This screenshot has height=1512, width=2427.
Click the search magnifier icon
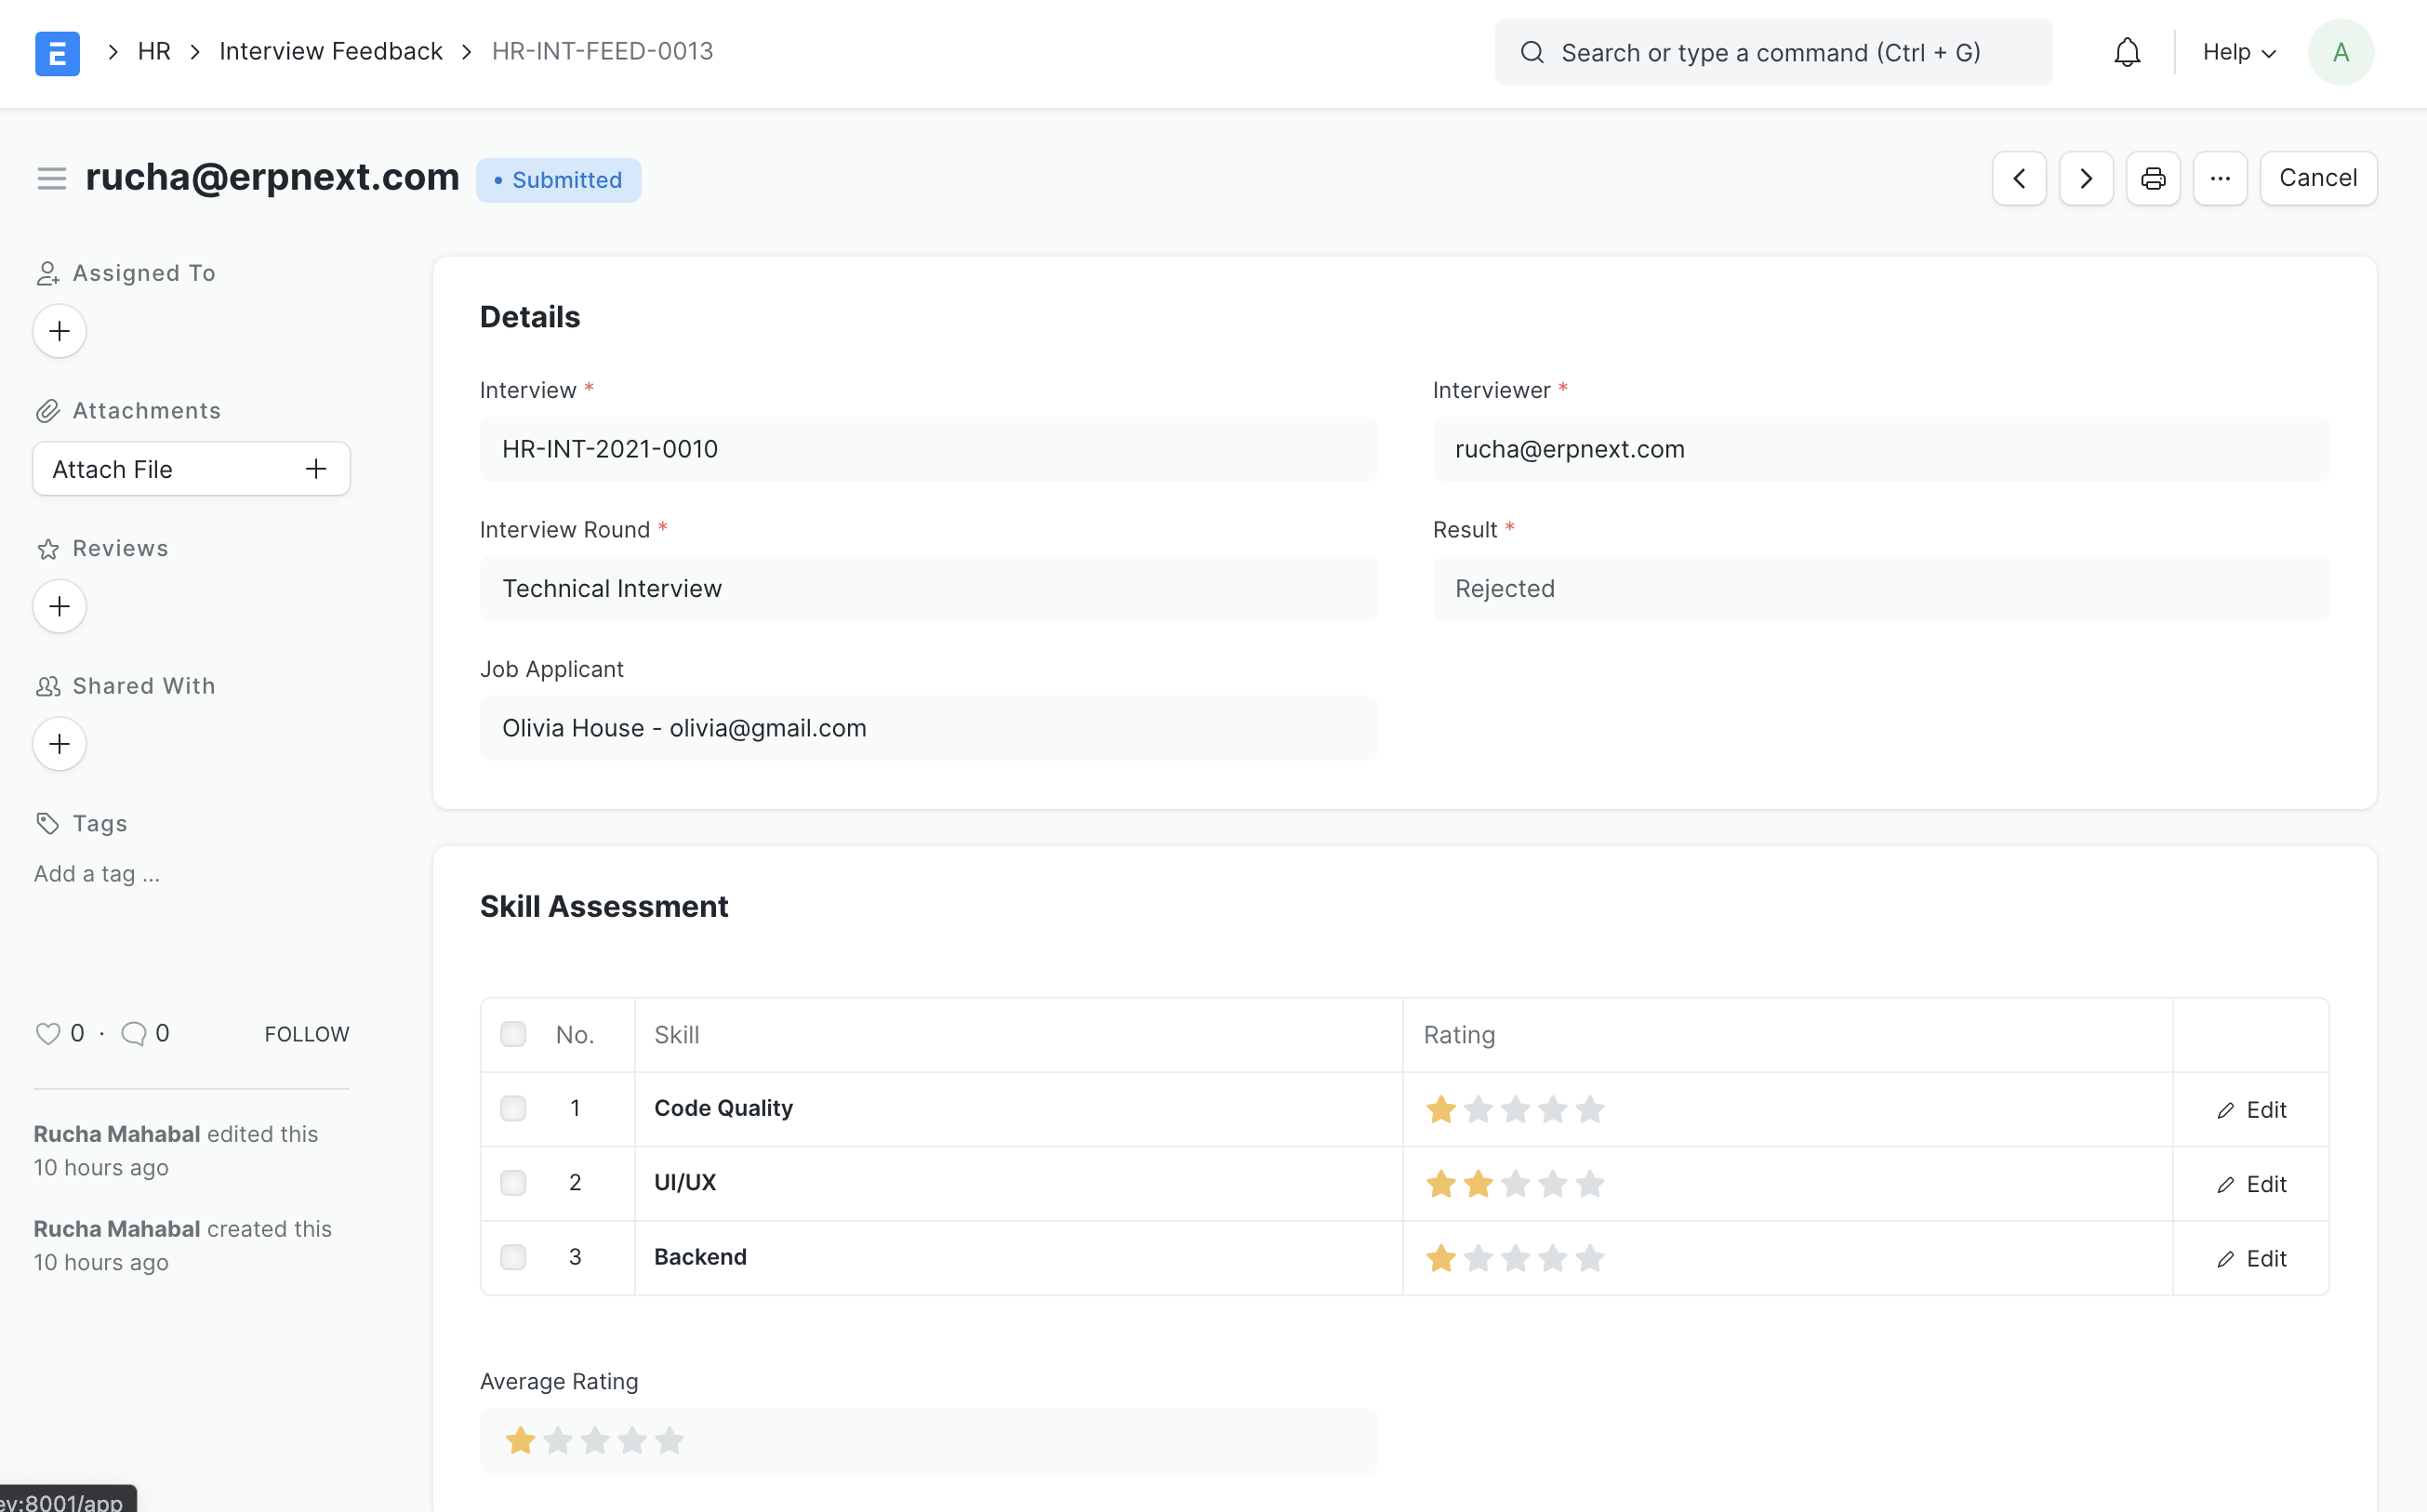click(1532, 52)
